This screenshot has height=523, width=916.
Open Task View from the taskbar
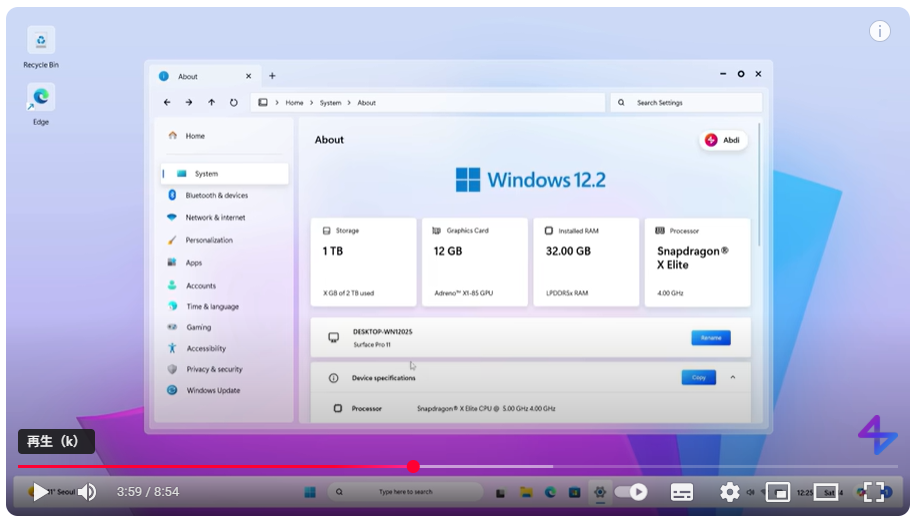click(x=501, y=493)
